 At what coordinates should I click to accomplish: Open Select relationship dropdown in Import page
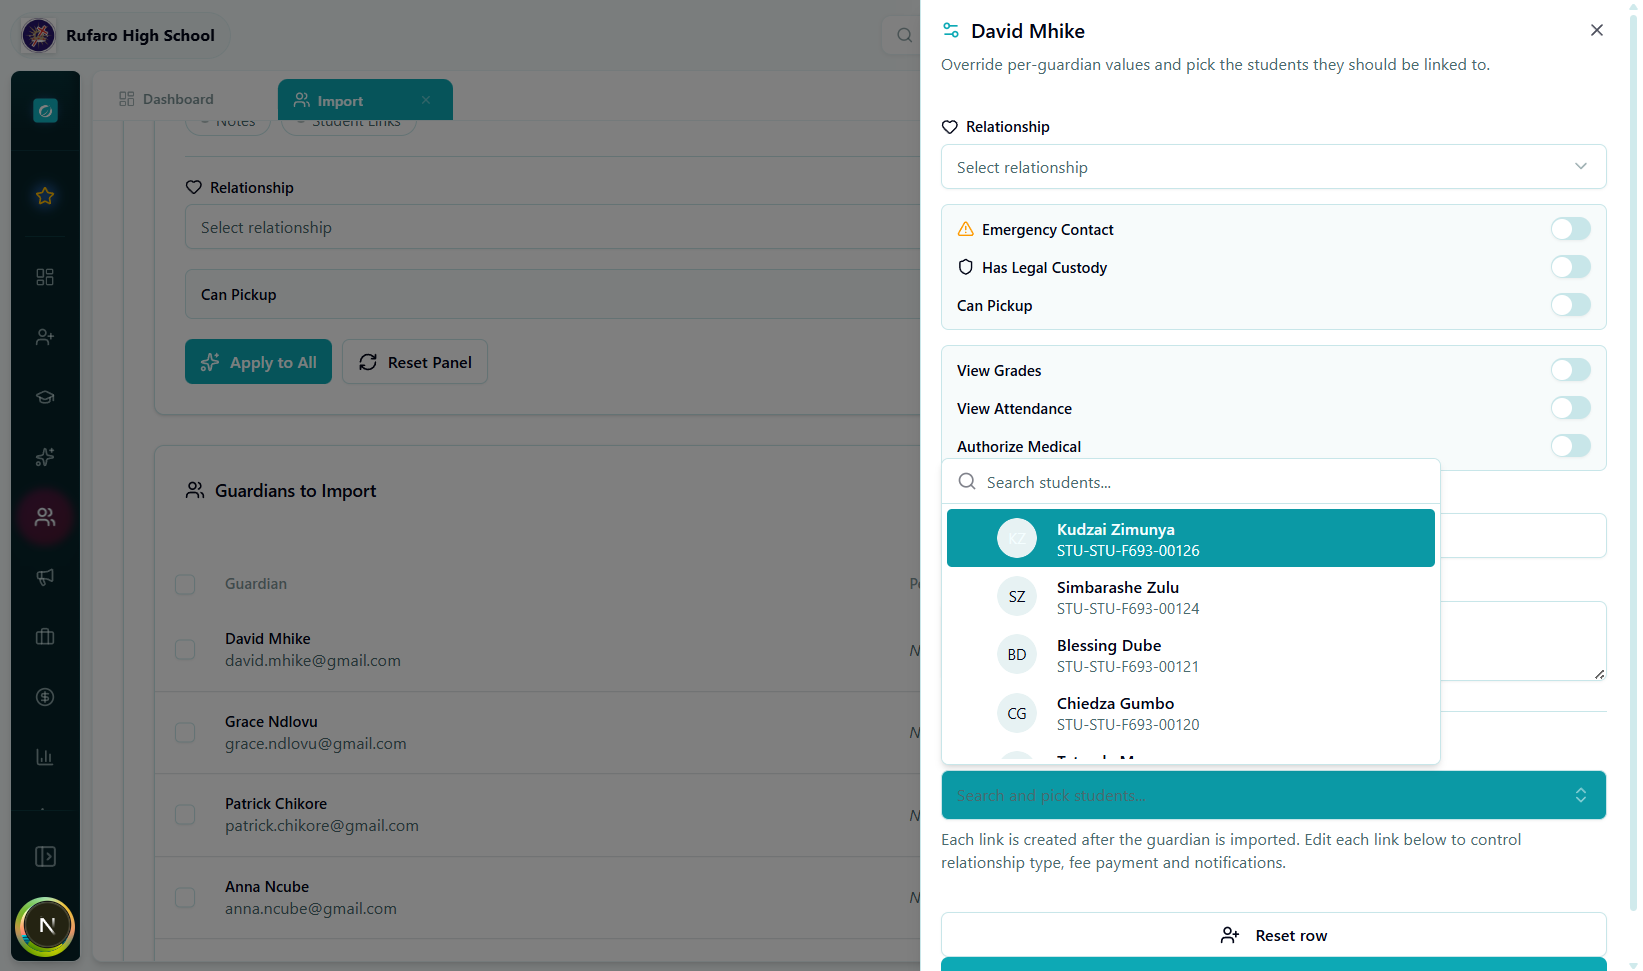point(552,227)
